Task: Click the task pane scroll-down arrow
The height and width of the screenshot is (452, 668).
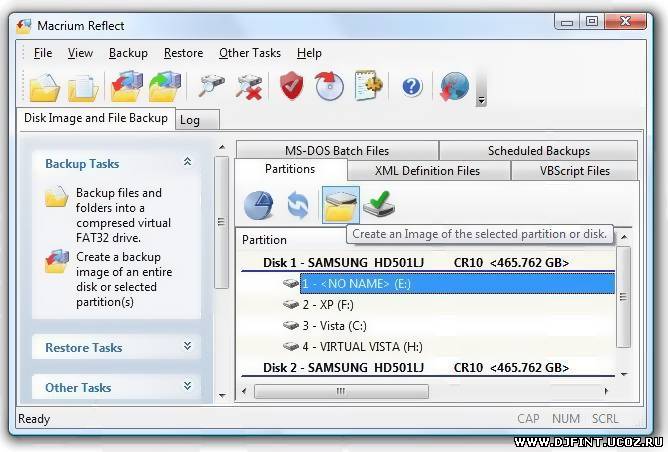Action: tap(222, 395)
